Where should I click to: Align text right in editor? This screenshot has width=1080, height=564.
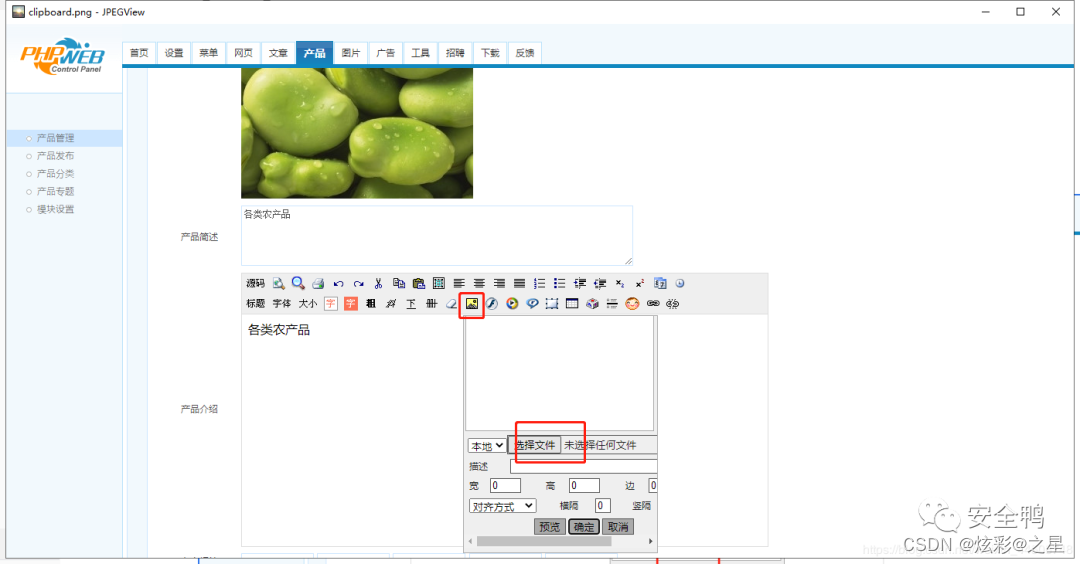click(499, 284)
